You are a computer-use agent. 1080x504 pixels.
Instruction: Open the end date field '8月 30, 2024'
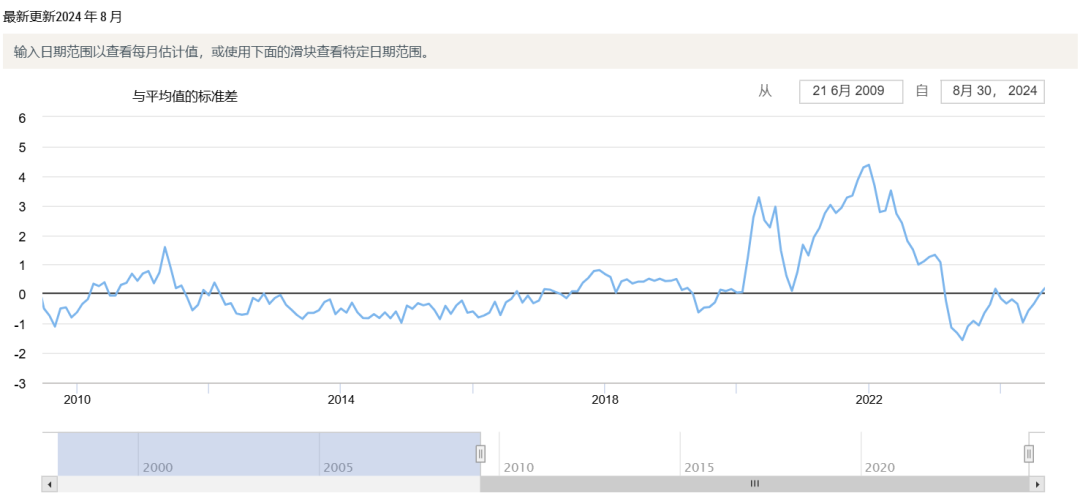pyautogui.click(x=992, y=91)
